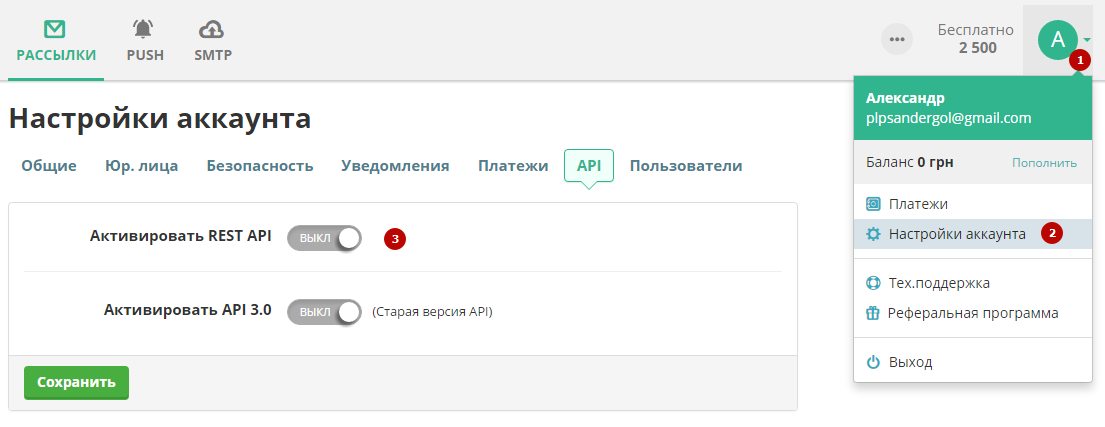Open the Пользователи tab

pyautogui.click(x=686, y=166)
